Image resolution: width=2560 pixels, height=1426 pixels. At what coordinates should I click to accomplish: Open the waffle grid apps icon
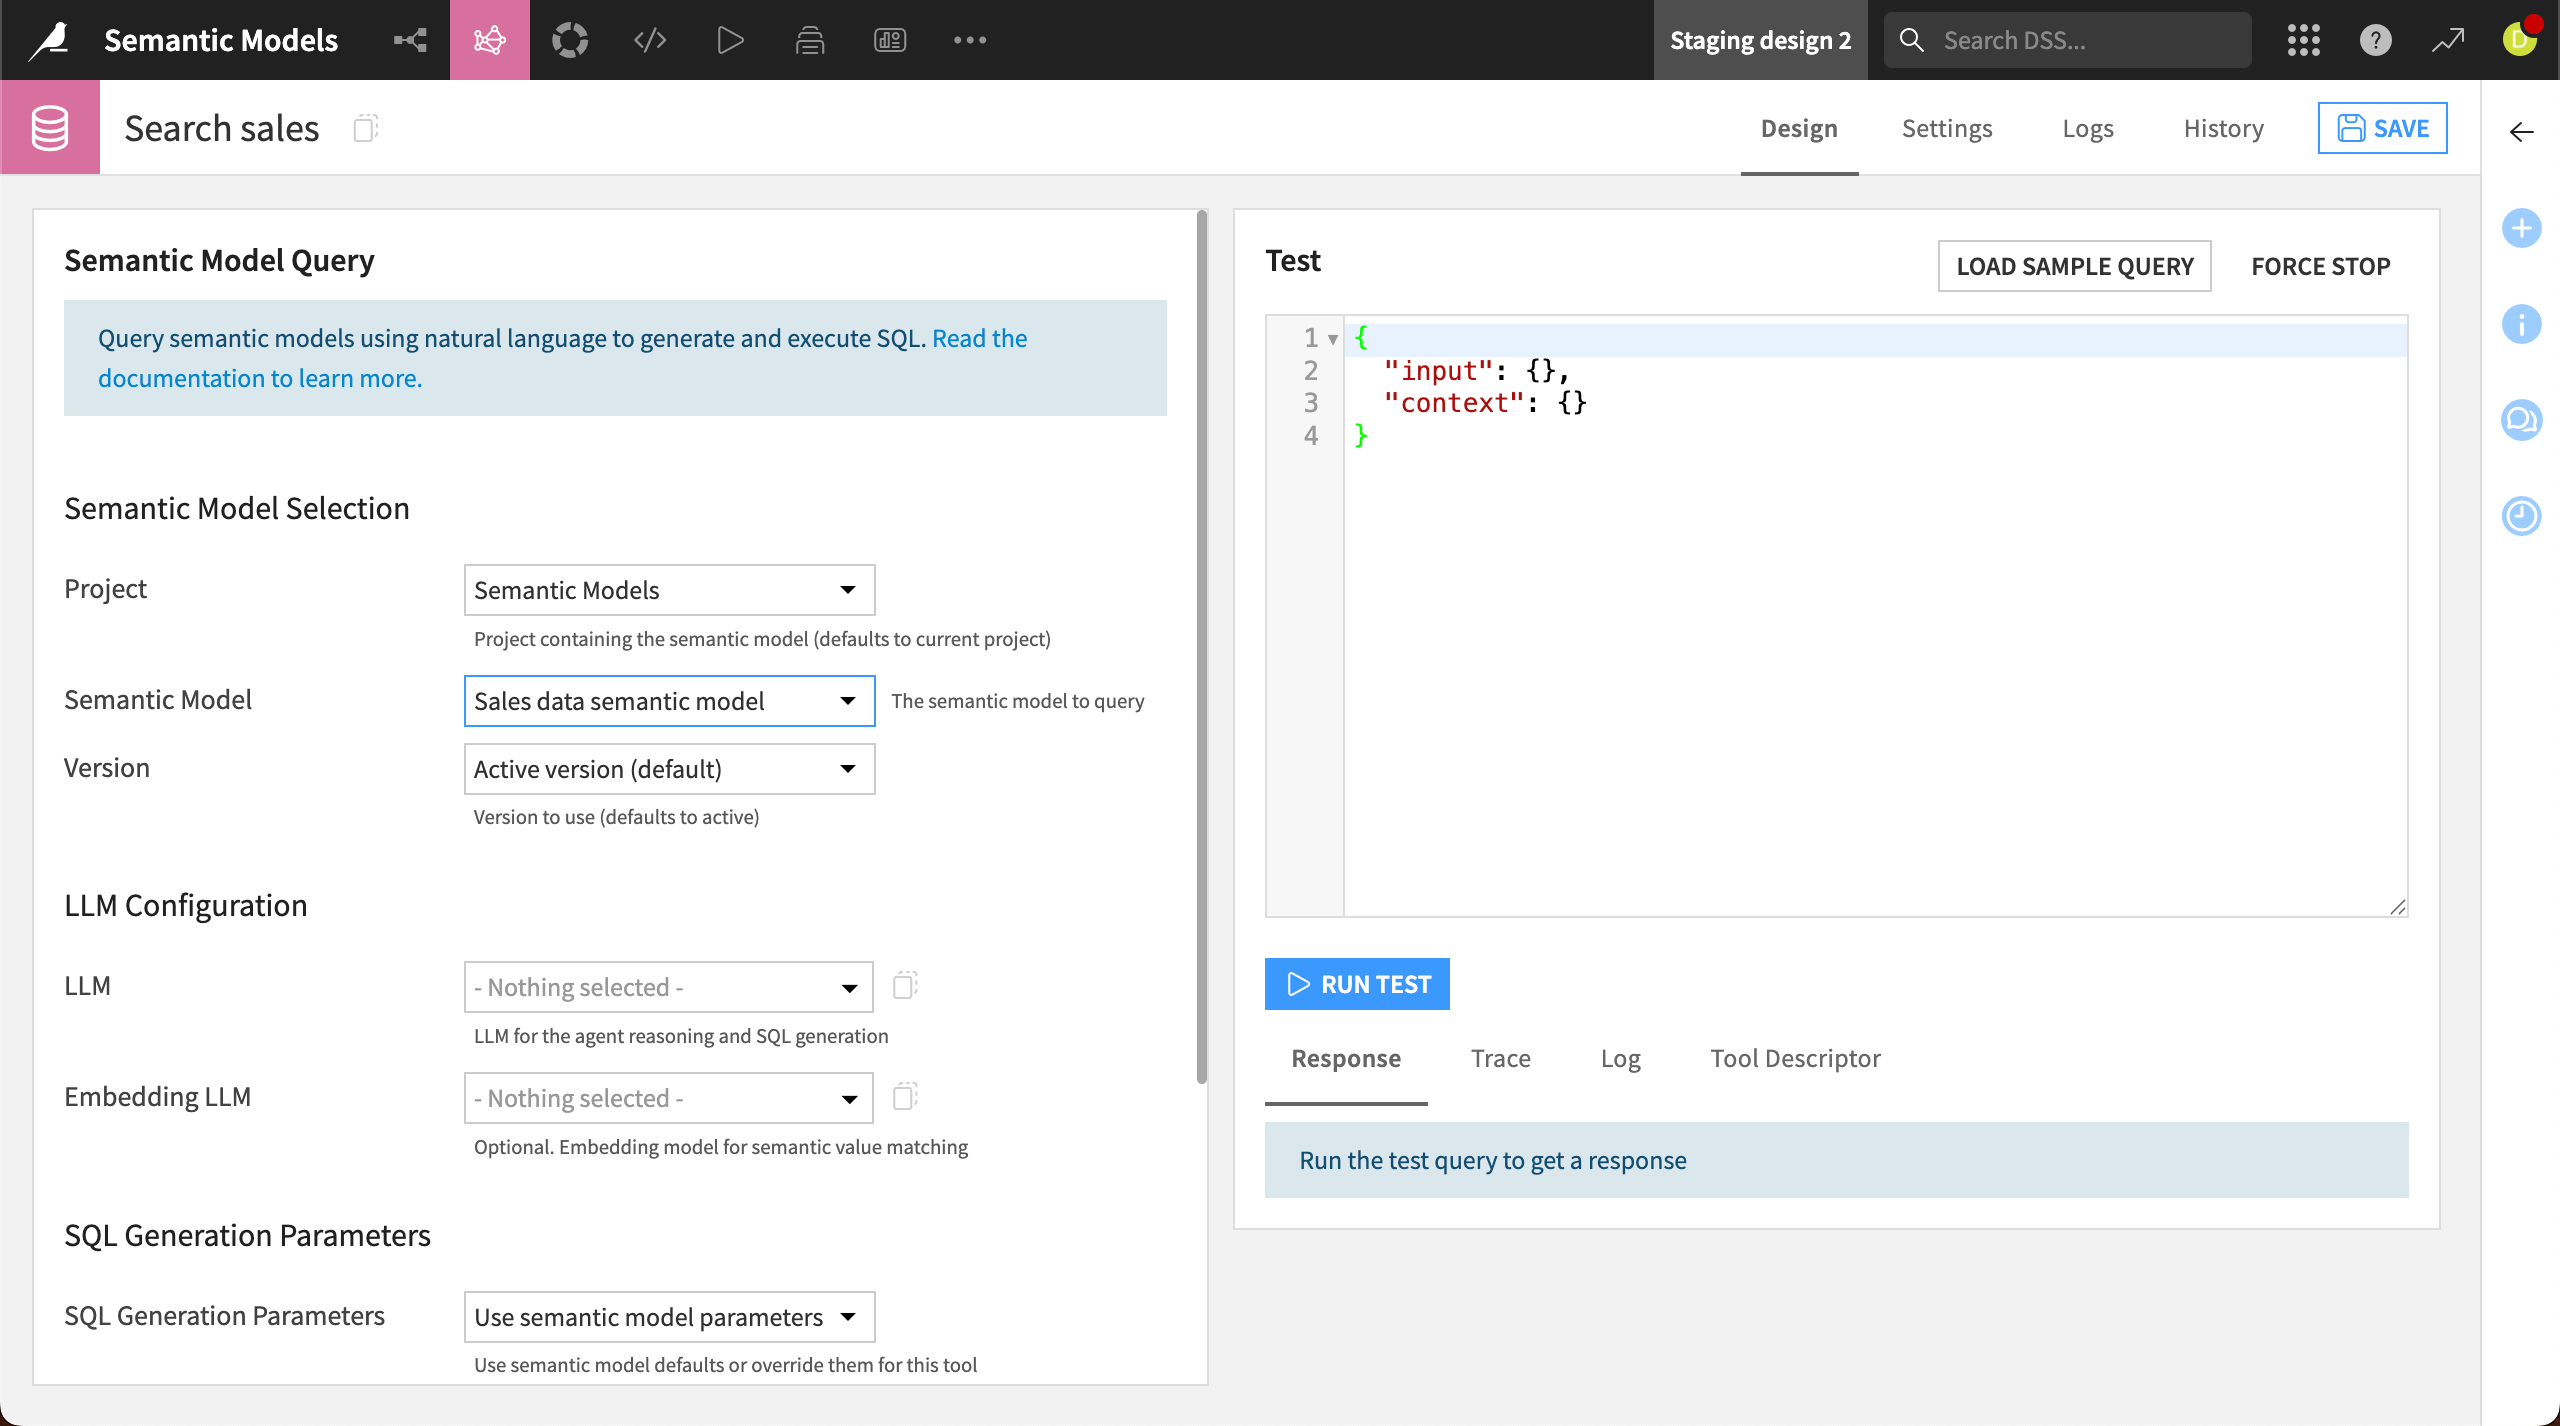(2303, 40)
